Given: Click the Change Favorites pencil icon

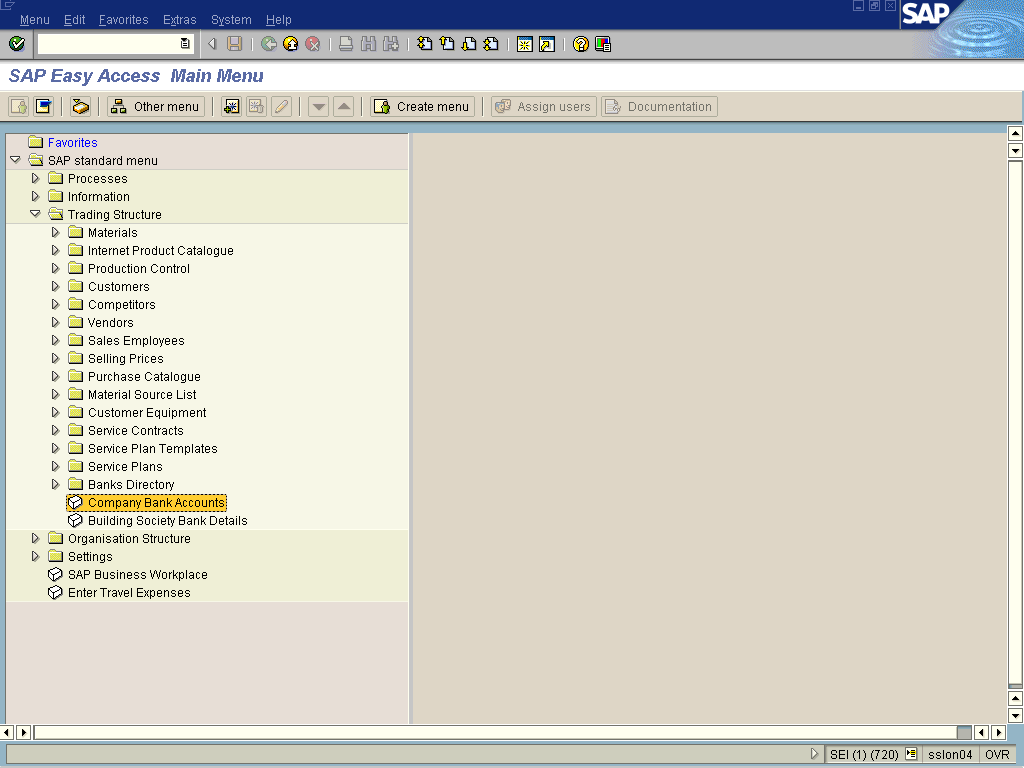Looking at the screenshot, I should (281, 106).
